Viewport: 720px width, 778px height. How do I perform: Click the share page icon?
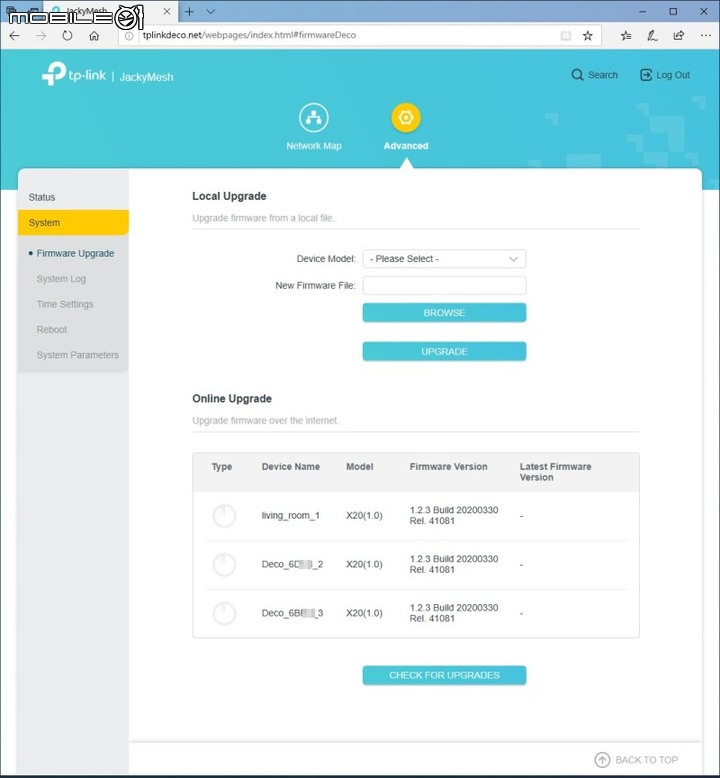(678, 36)
